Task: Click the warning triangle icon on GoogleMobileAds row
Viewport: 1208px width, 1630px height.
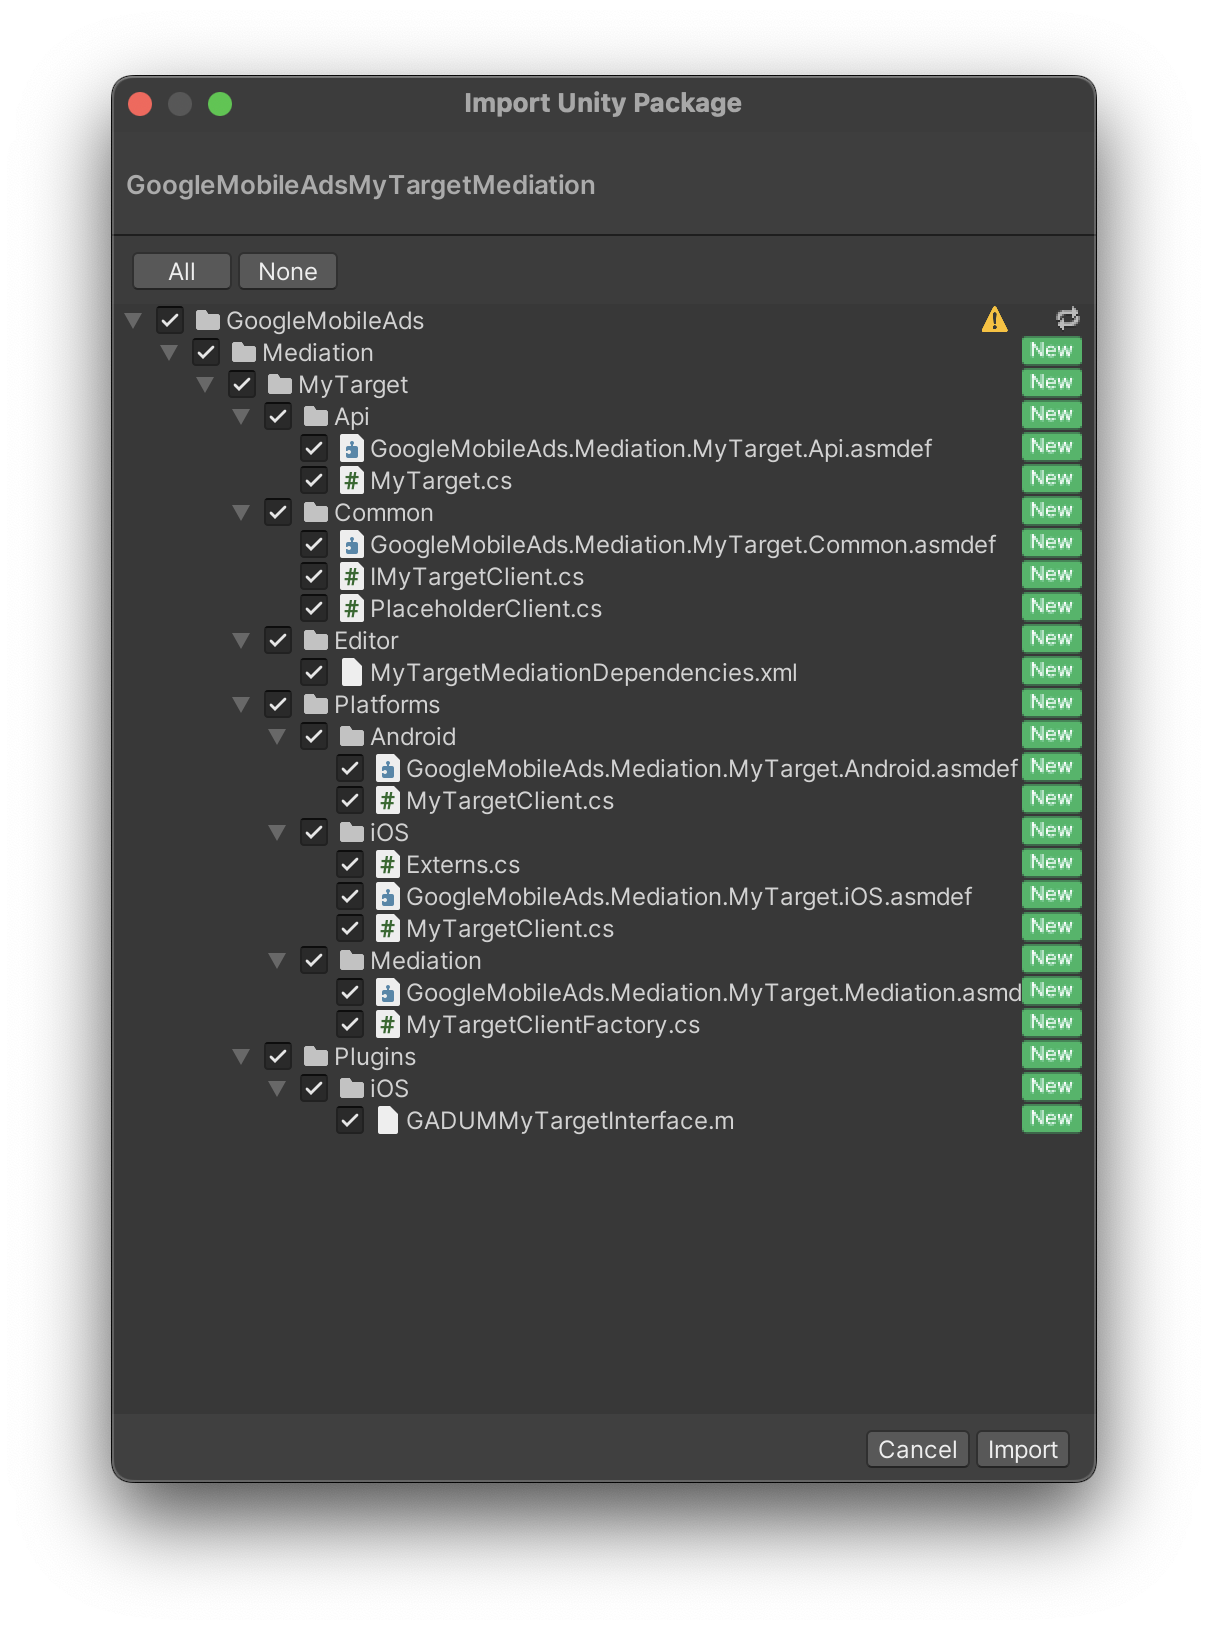Action: pos(994,320)
